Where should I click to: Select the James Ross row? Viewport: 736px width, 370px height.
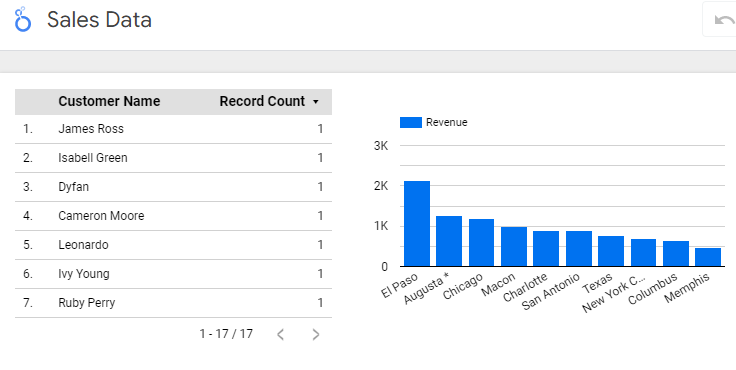point(173,129)
